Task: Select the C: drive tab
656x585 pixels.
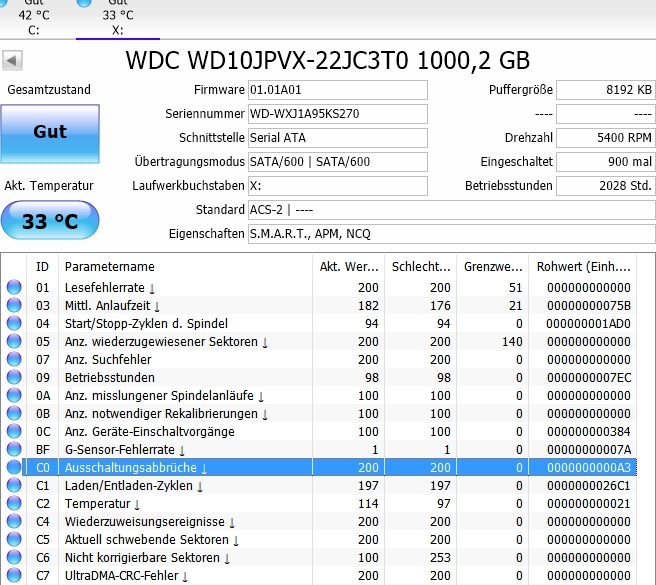Action: click(x=34, y=18)
